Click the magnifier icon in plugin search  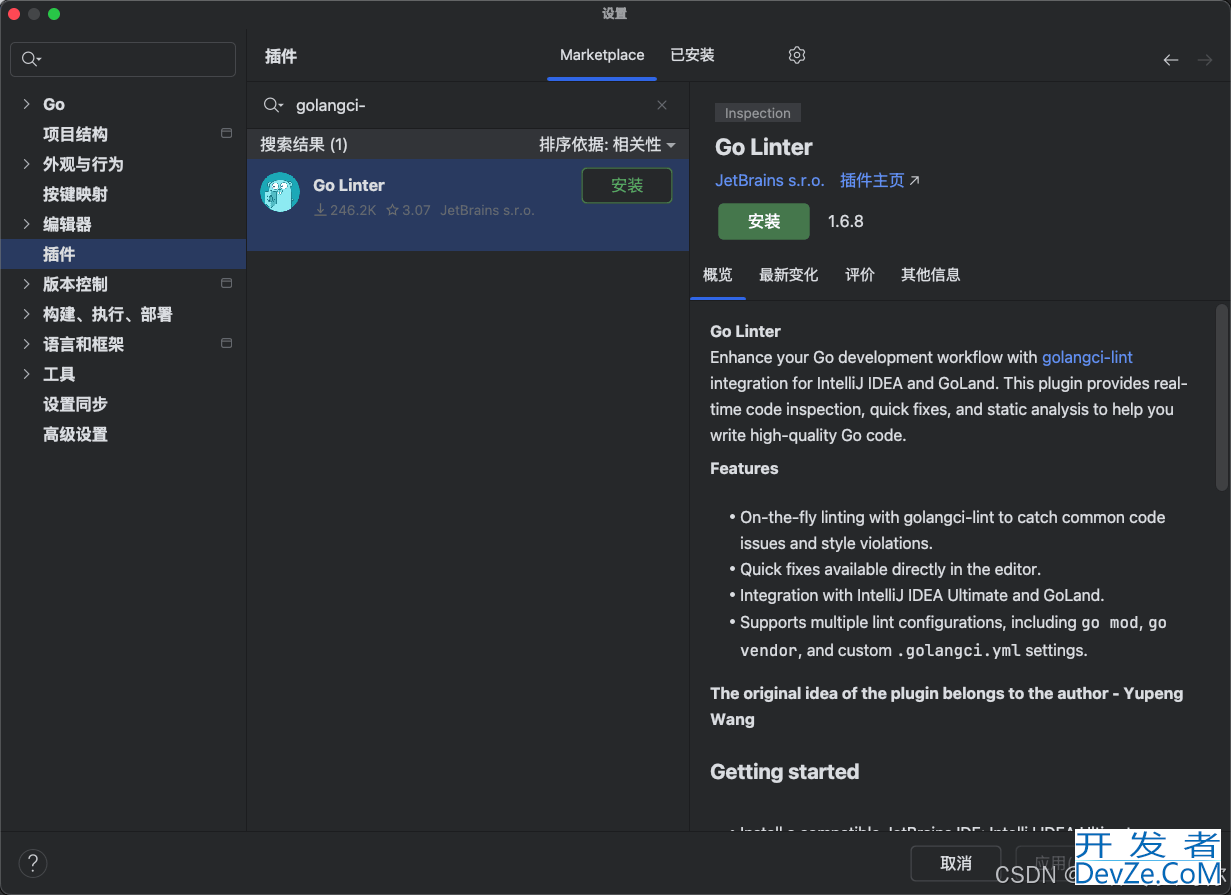pos(272,105)
